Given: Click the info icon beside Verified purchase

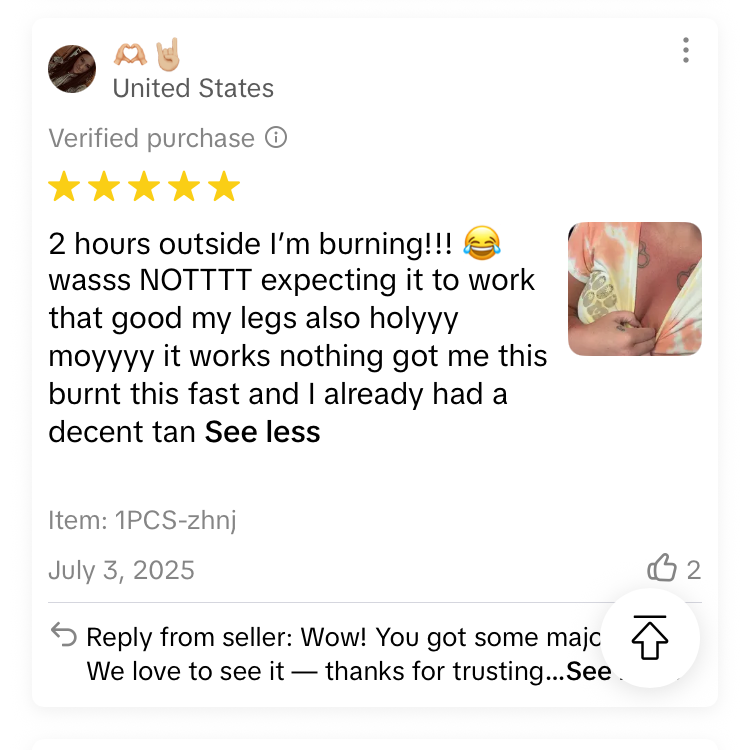Looking at the screenshot, I should click(276, 138).
